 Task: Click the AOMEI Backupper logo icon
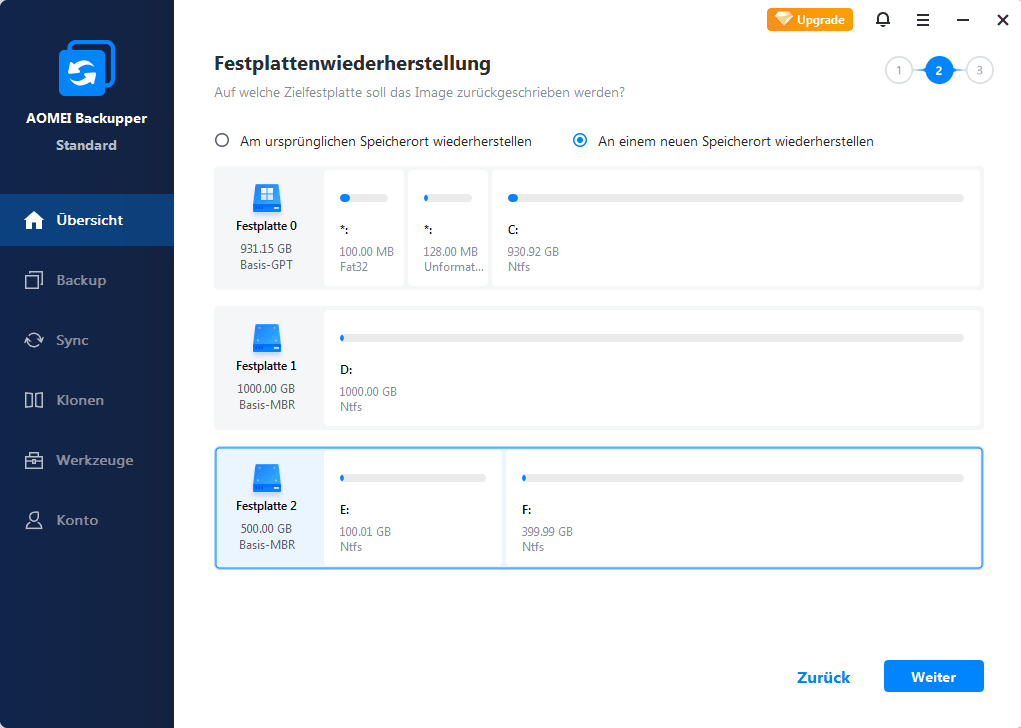click(88, 70)
